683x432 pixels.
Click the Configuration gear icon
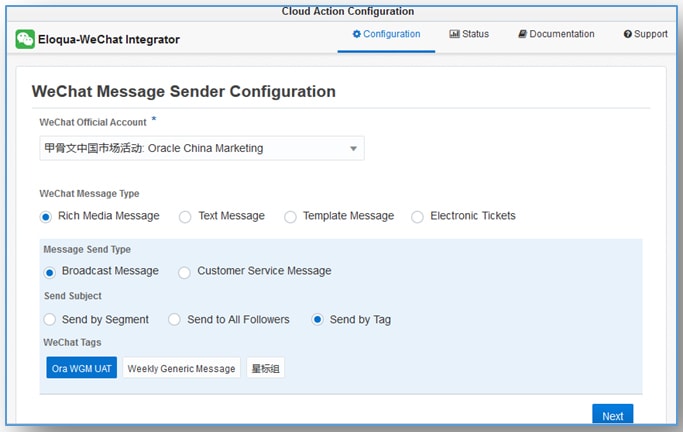click(357, 34)
